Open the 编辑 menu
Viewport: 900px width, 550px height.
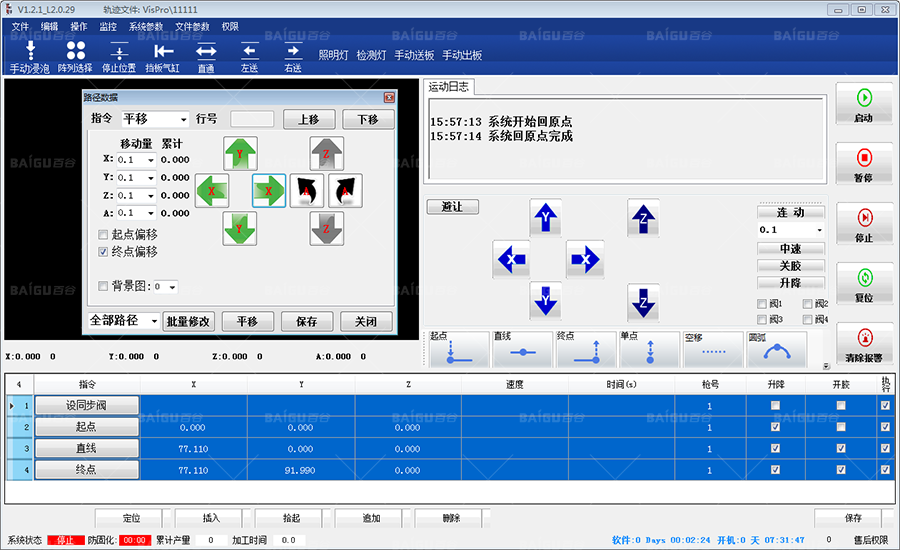pos(49,26)
